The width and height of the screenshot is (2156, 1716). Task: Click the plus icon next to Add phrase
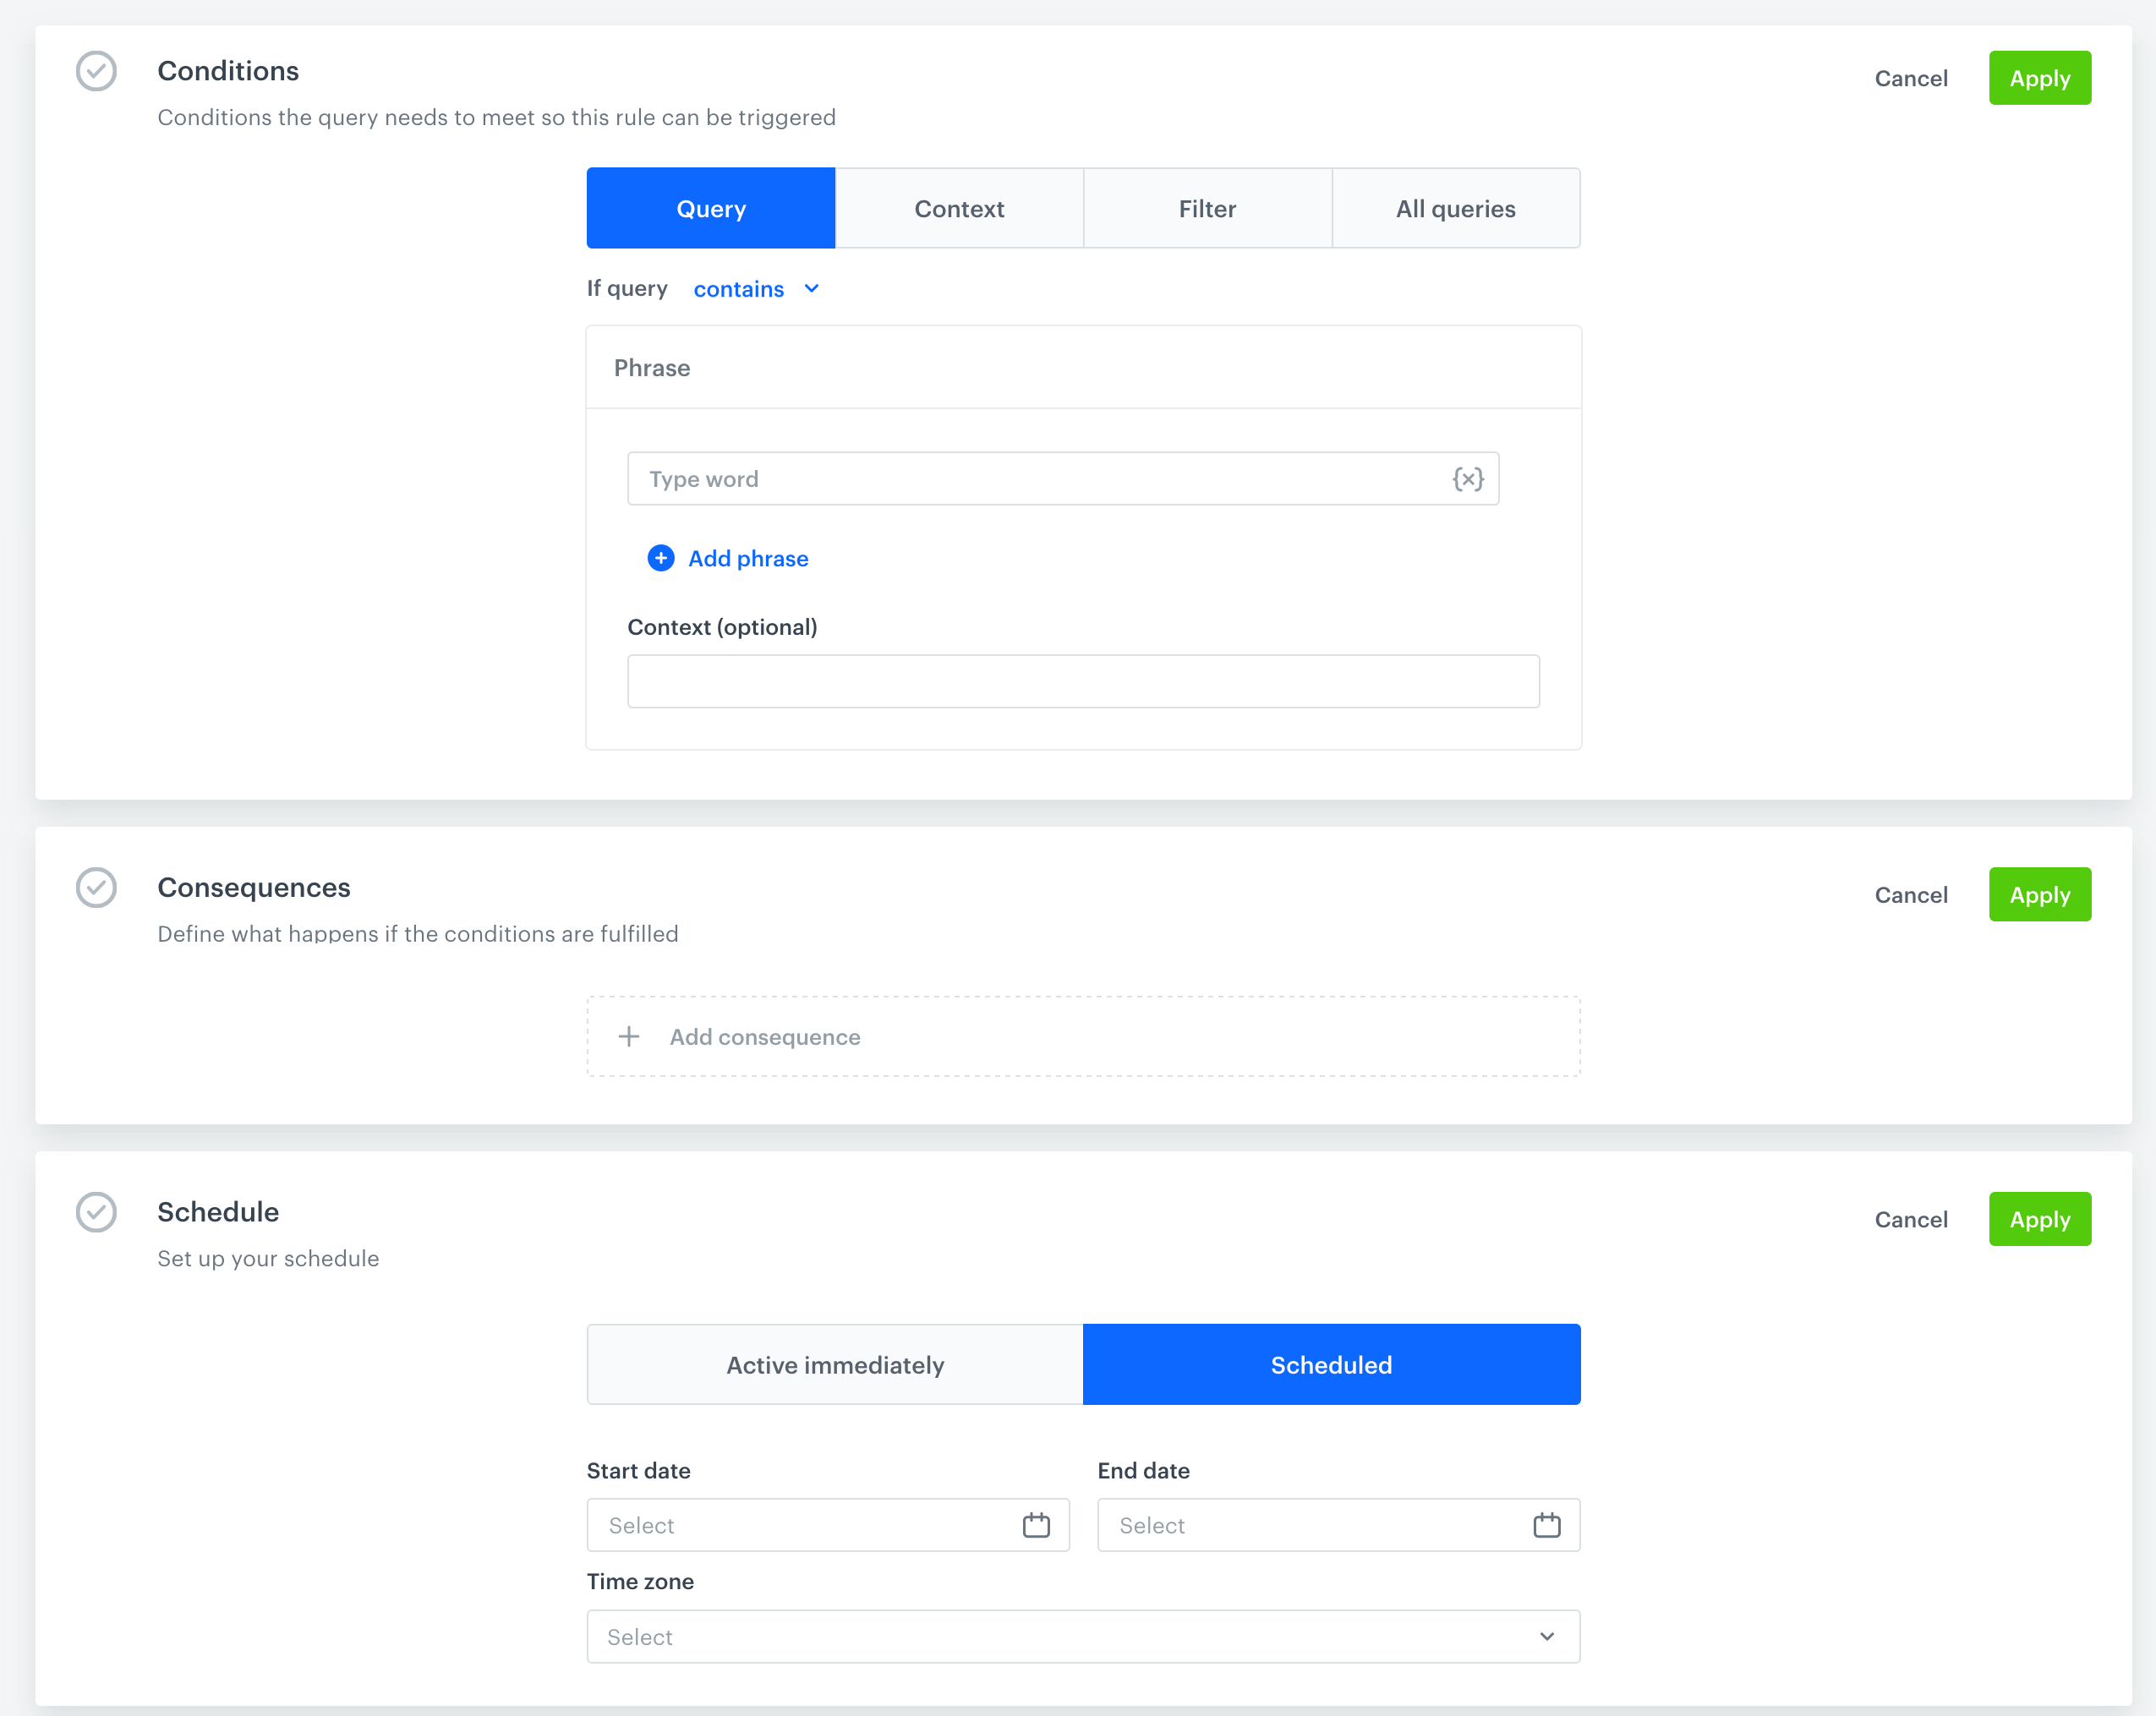click(x=661, y=558)
